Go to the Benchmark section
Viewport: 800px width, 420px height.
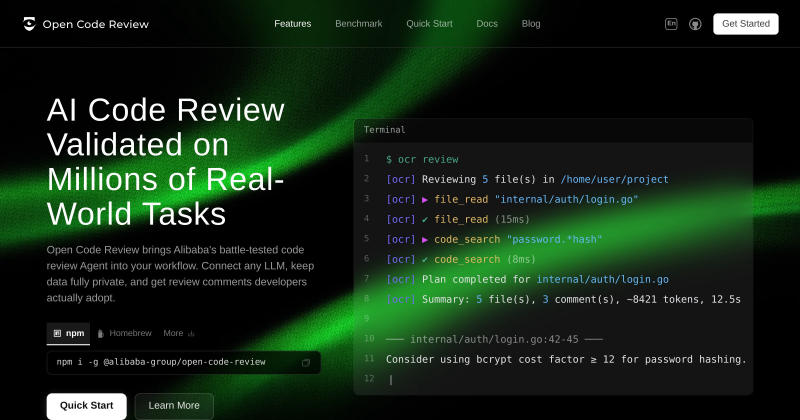pos(359,23)
